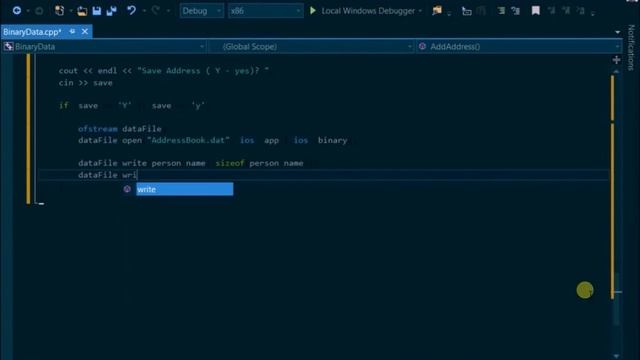Click the editor split plus icon
The width and height of the screenshot is (640, 360).
click(616, 60)
